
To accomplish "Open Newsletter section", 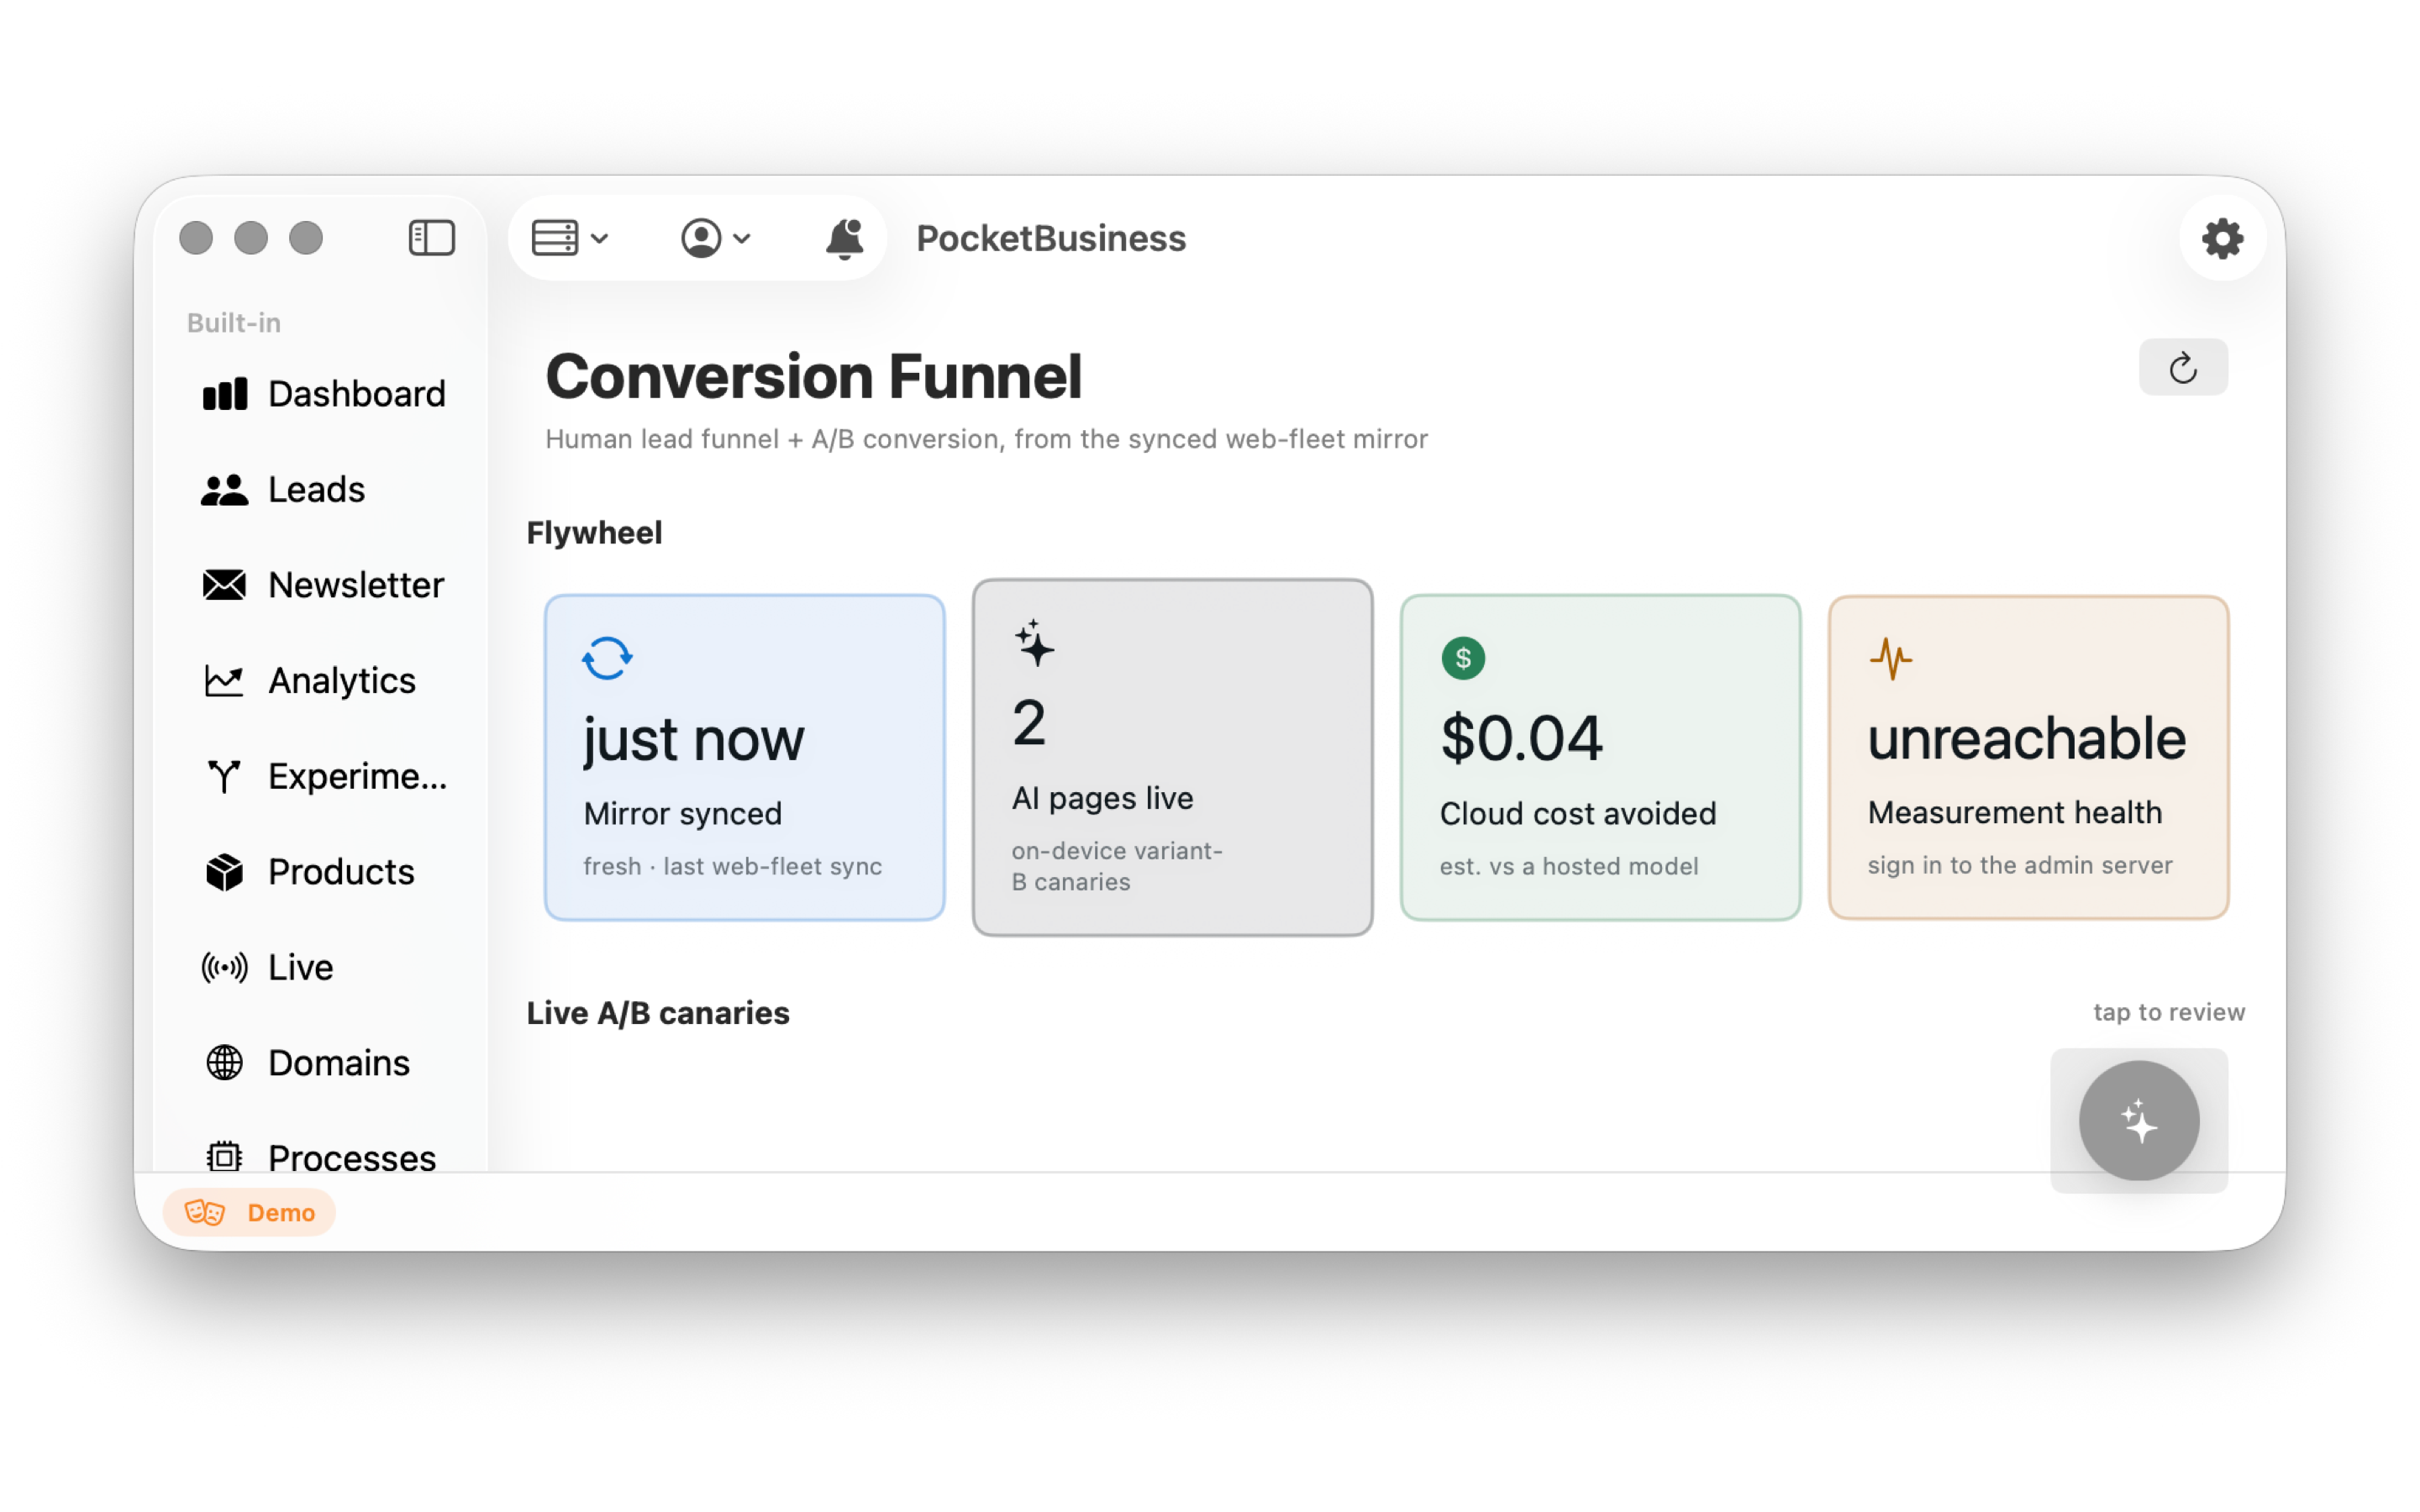I will tap(322, 585).
